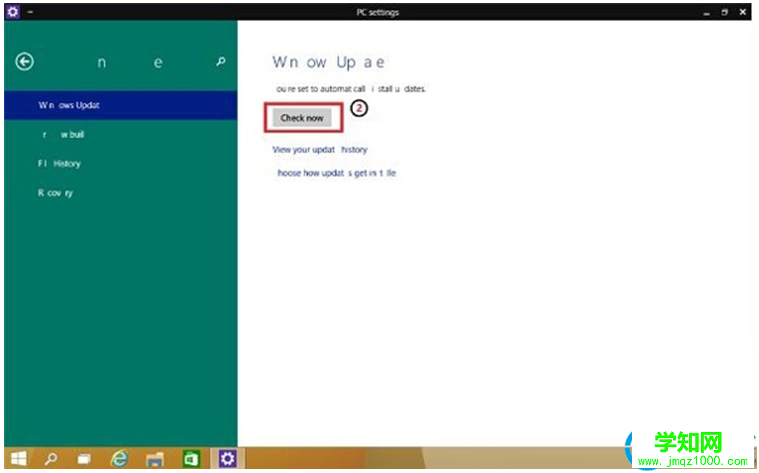Image resolution: width=759 pixels, height=473 pixels.
Task: Close the PC settings window
Action: click(x=743, y=12)
